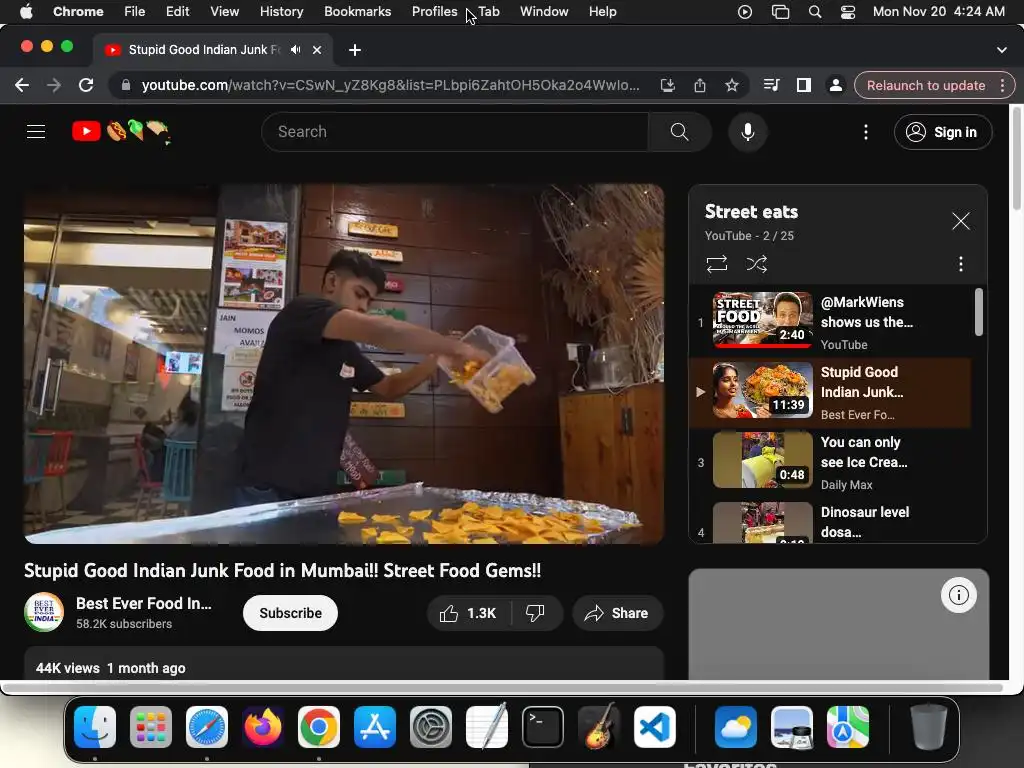Screen dimensions: 1024x768
Task: Toggle loop playlist in Street eats
Action: [716, 264]
